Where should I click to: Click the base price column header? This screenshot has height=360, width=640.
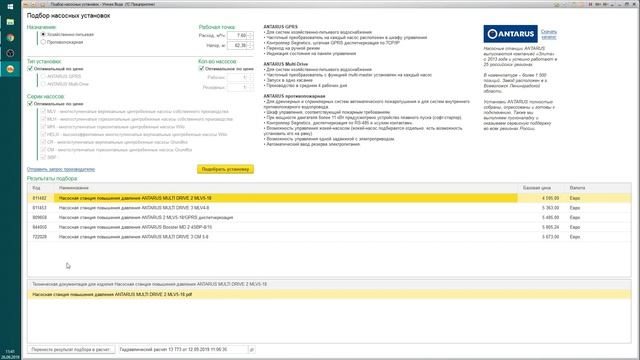tap(541, 188)
